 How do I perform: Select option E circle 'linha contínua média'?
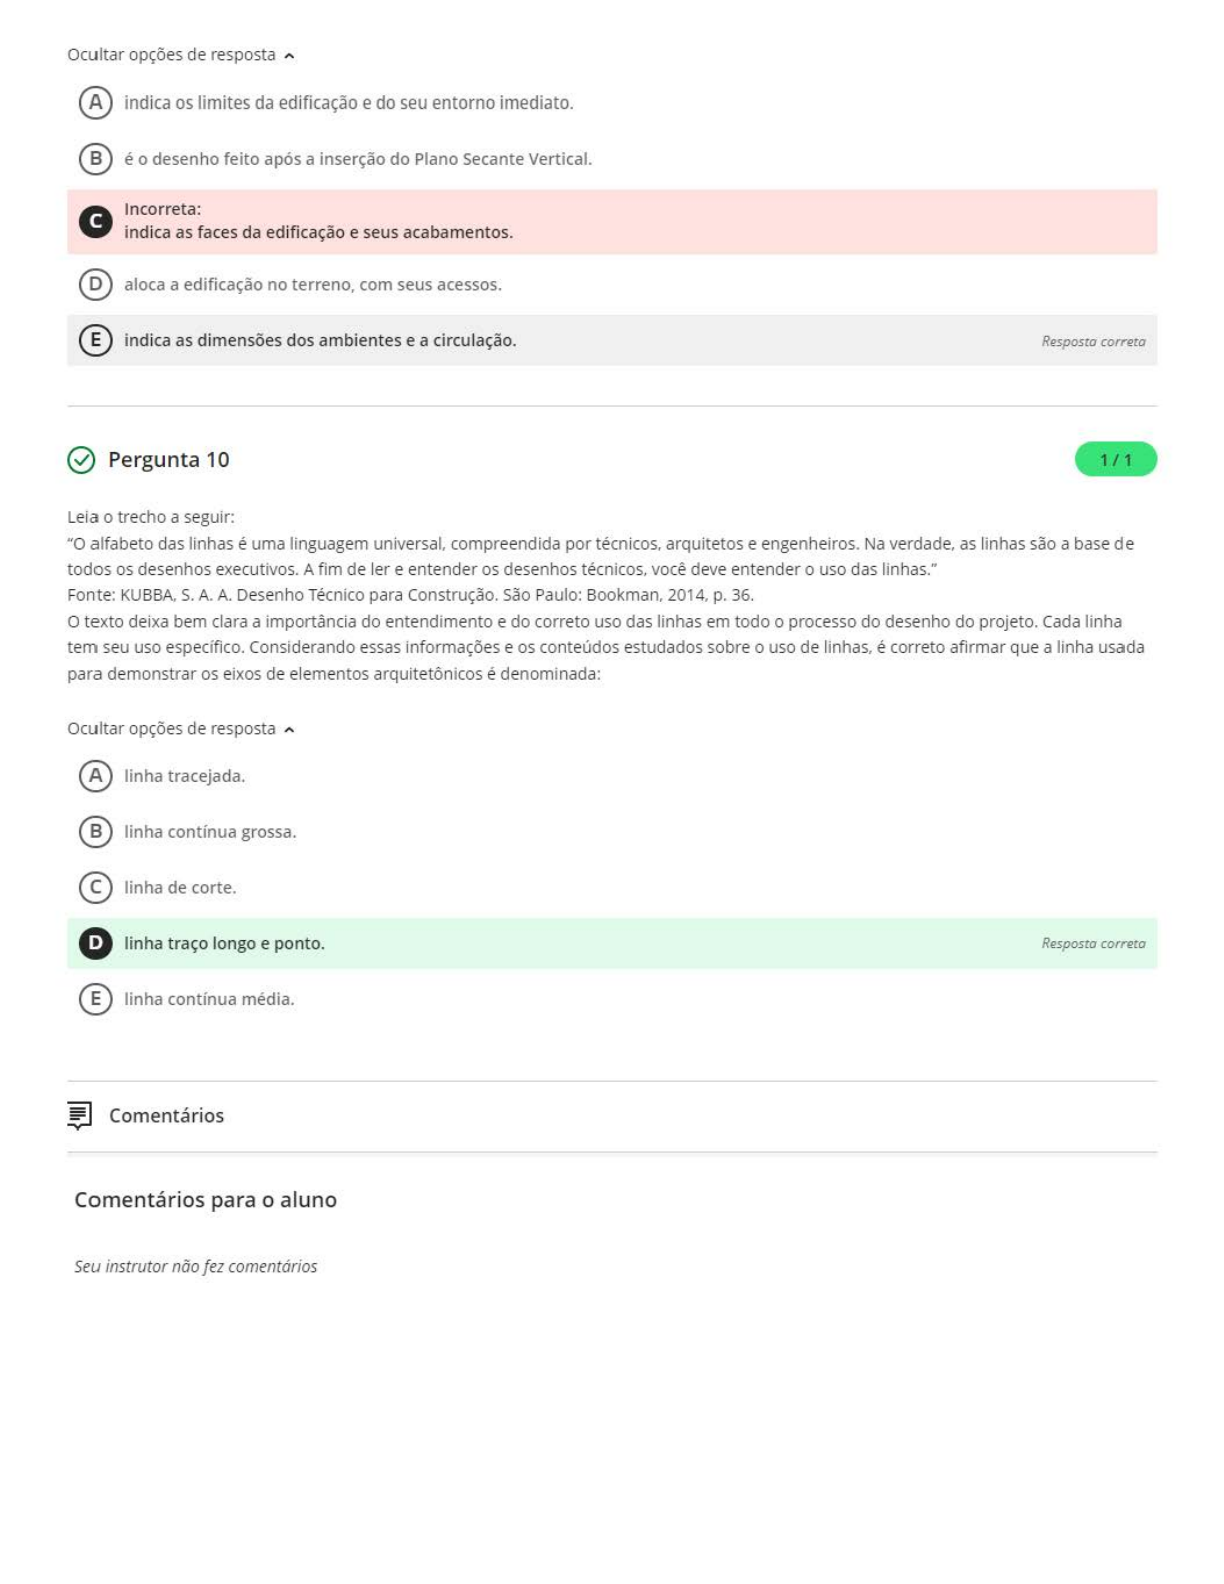point(95,999)
